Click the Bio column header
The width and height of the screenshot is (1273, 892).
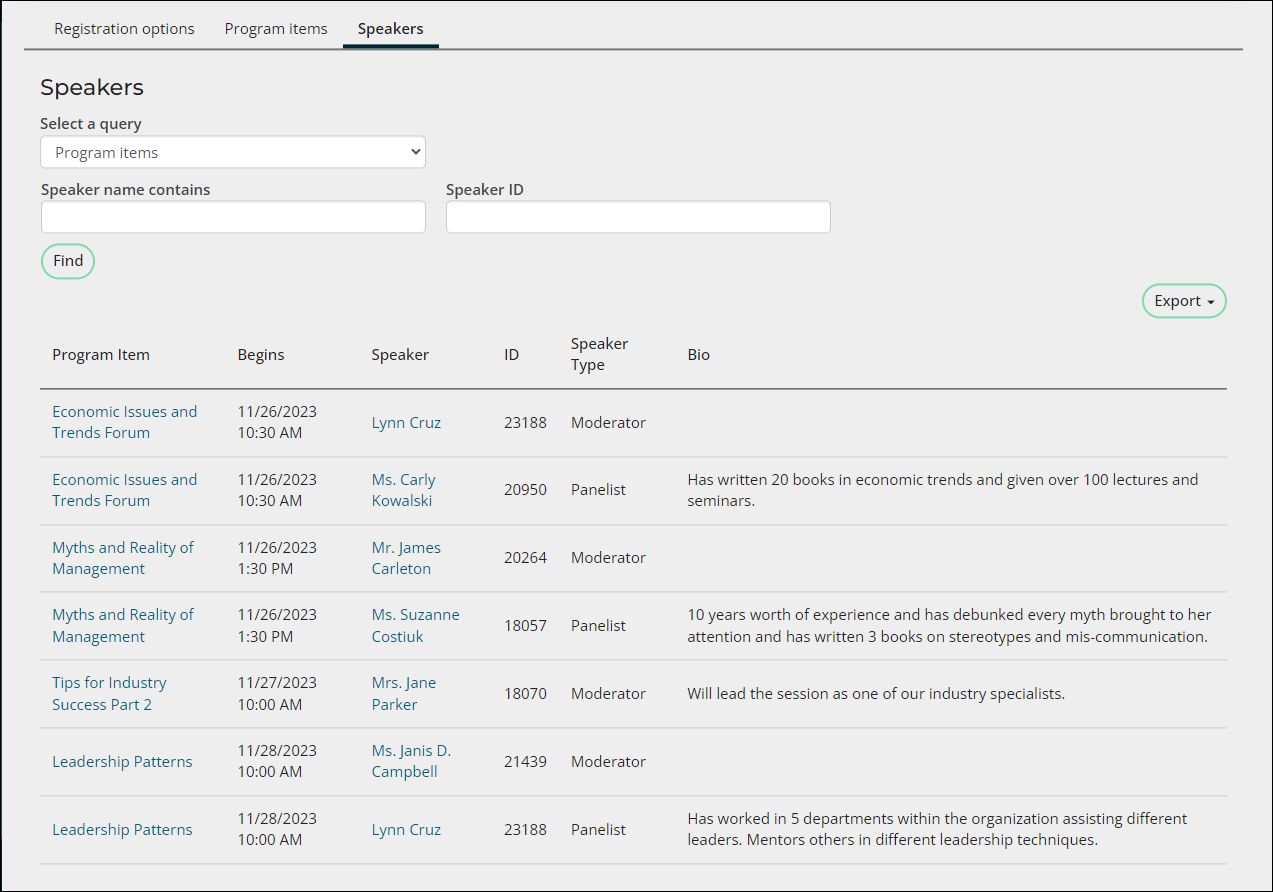point(699,354)
